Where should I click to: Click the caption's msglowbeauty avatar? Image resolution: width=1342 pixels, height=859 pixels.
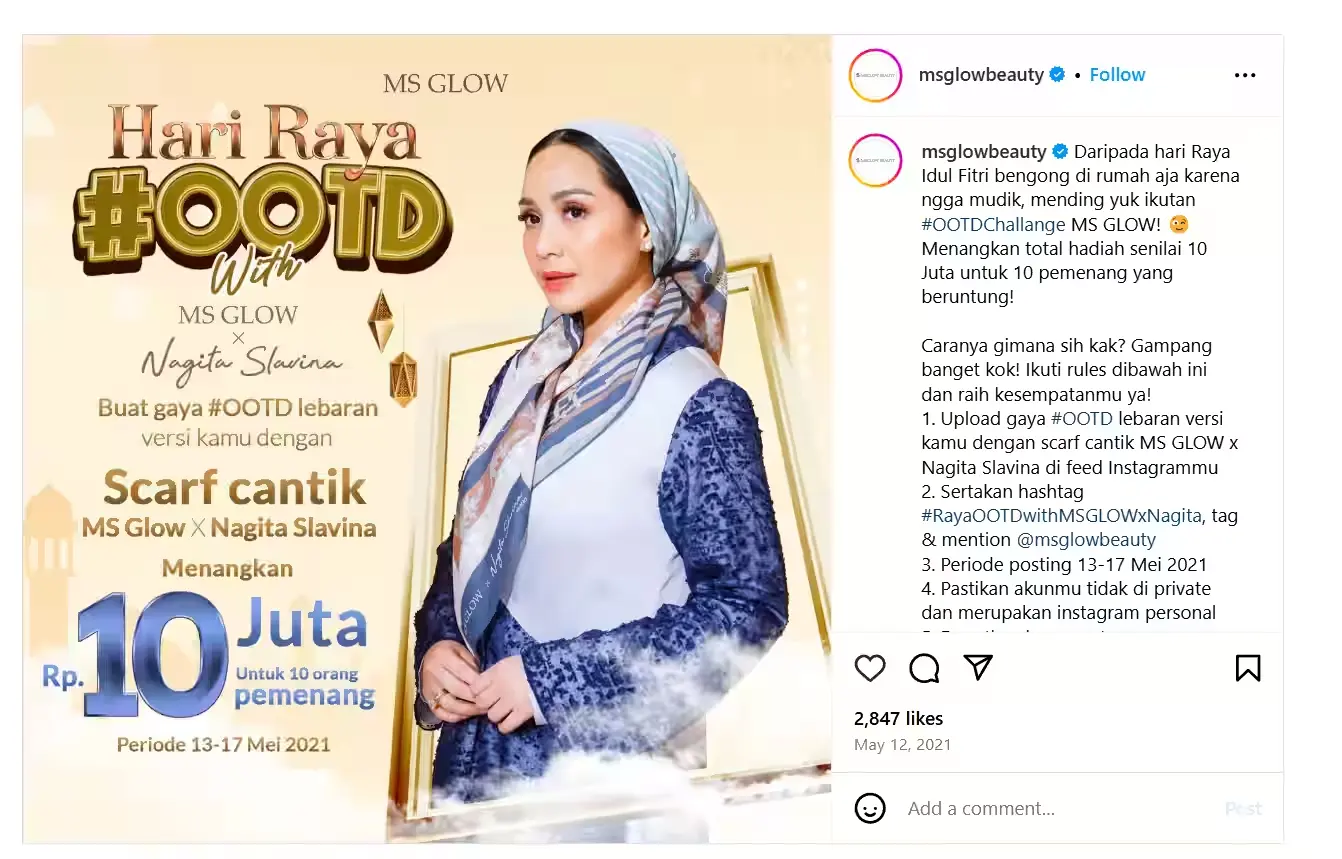[875, 160]
